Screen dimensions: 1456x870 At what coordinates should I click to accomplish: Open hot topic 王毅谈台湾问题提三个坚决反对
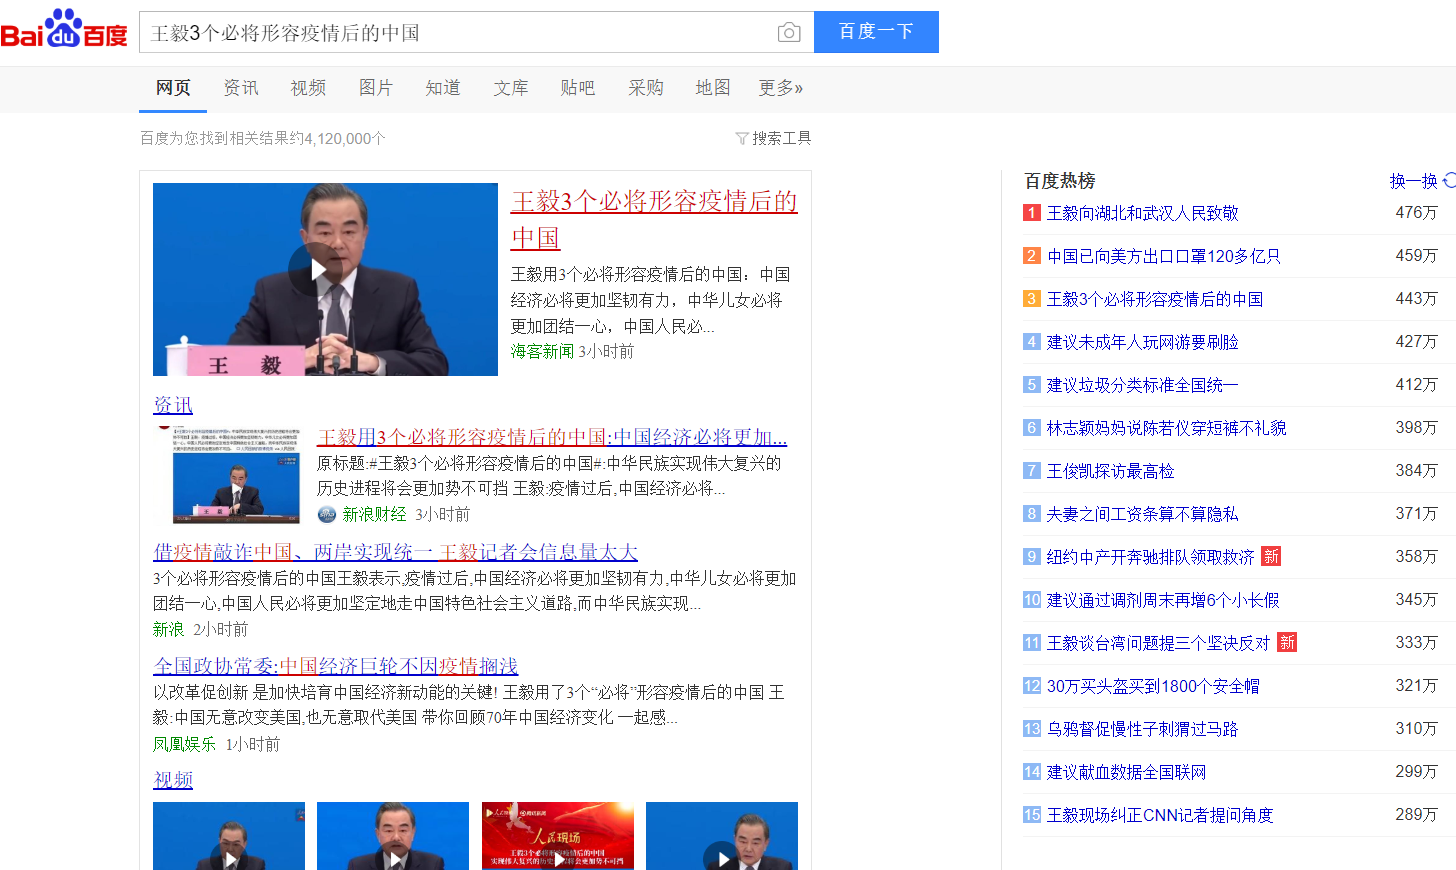[x=1159, y=643]
